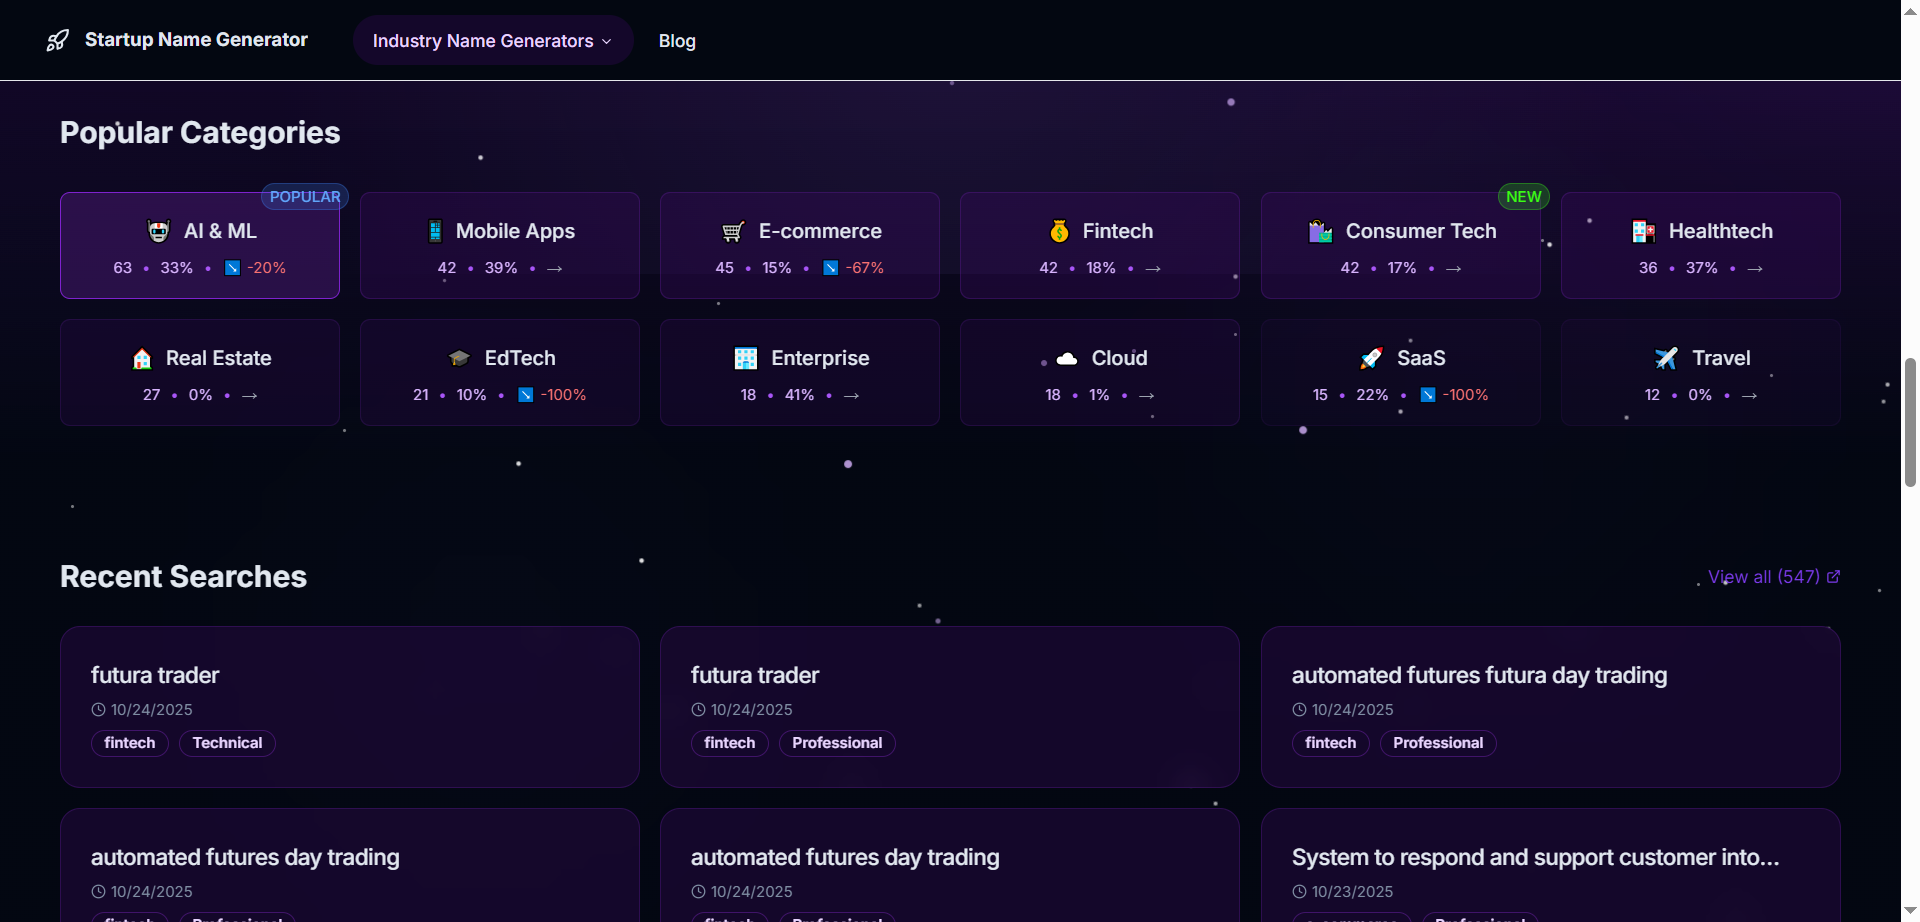Click the EdTech graduation cap icon
The width and height of the screenshot is (1920, 922).
[x=458, y=357]
